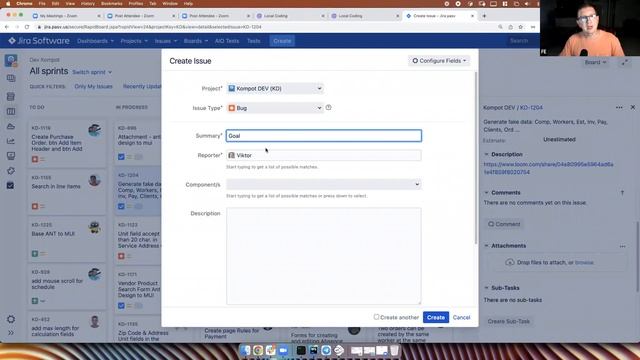Viewport: 640px width, 360px height.
Task: Collapse the Sub-Tasks section
Action: tap(487, 288)
